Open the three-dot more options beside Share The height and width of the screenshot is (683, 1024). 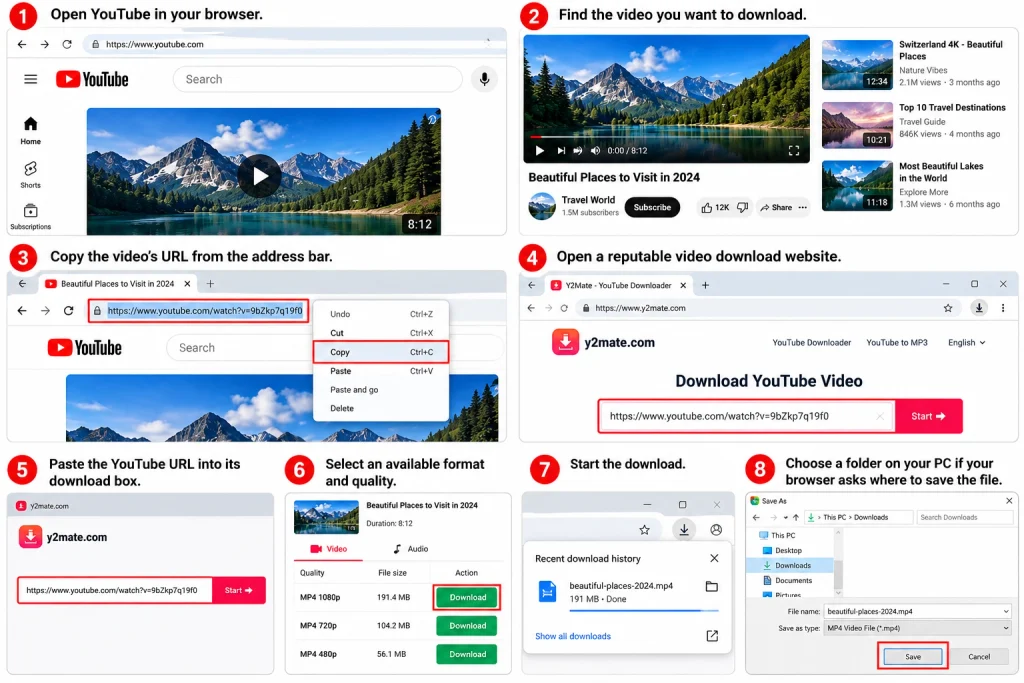803,208
